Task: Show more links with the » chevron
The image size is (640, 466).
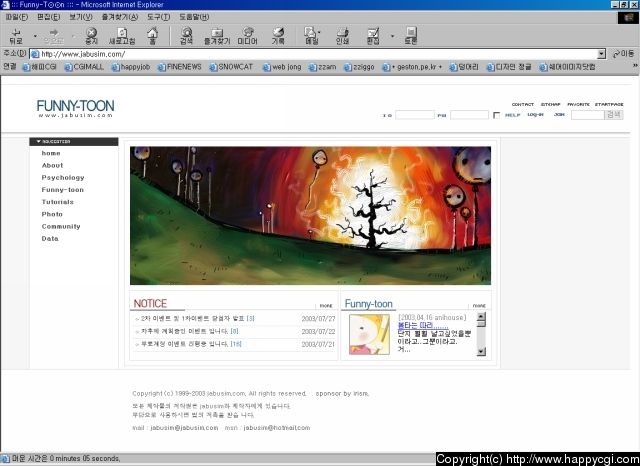Action: (x=635, y=66)
